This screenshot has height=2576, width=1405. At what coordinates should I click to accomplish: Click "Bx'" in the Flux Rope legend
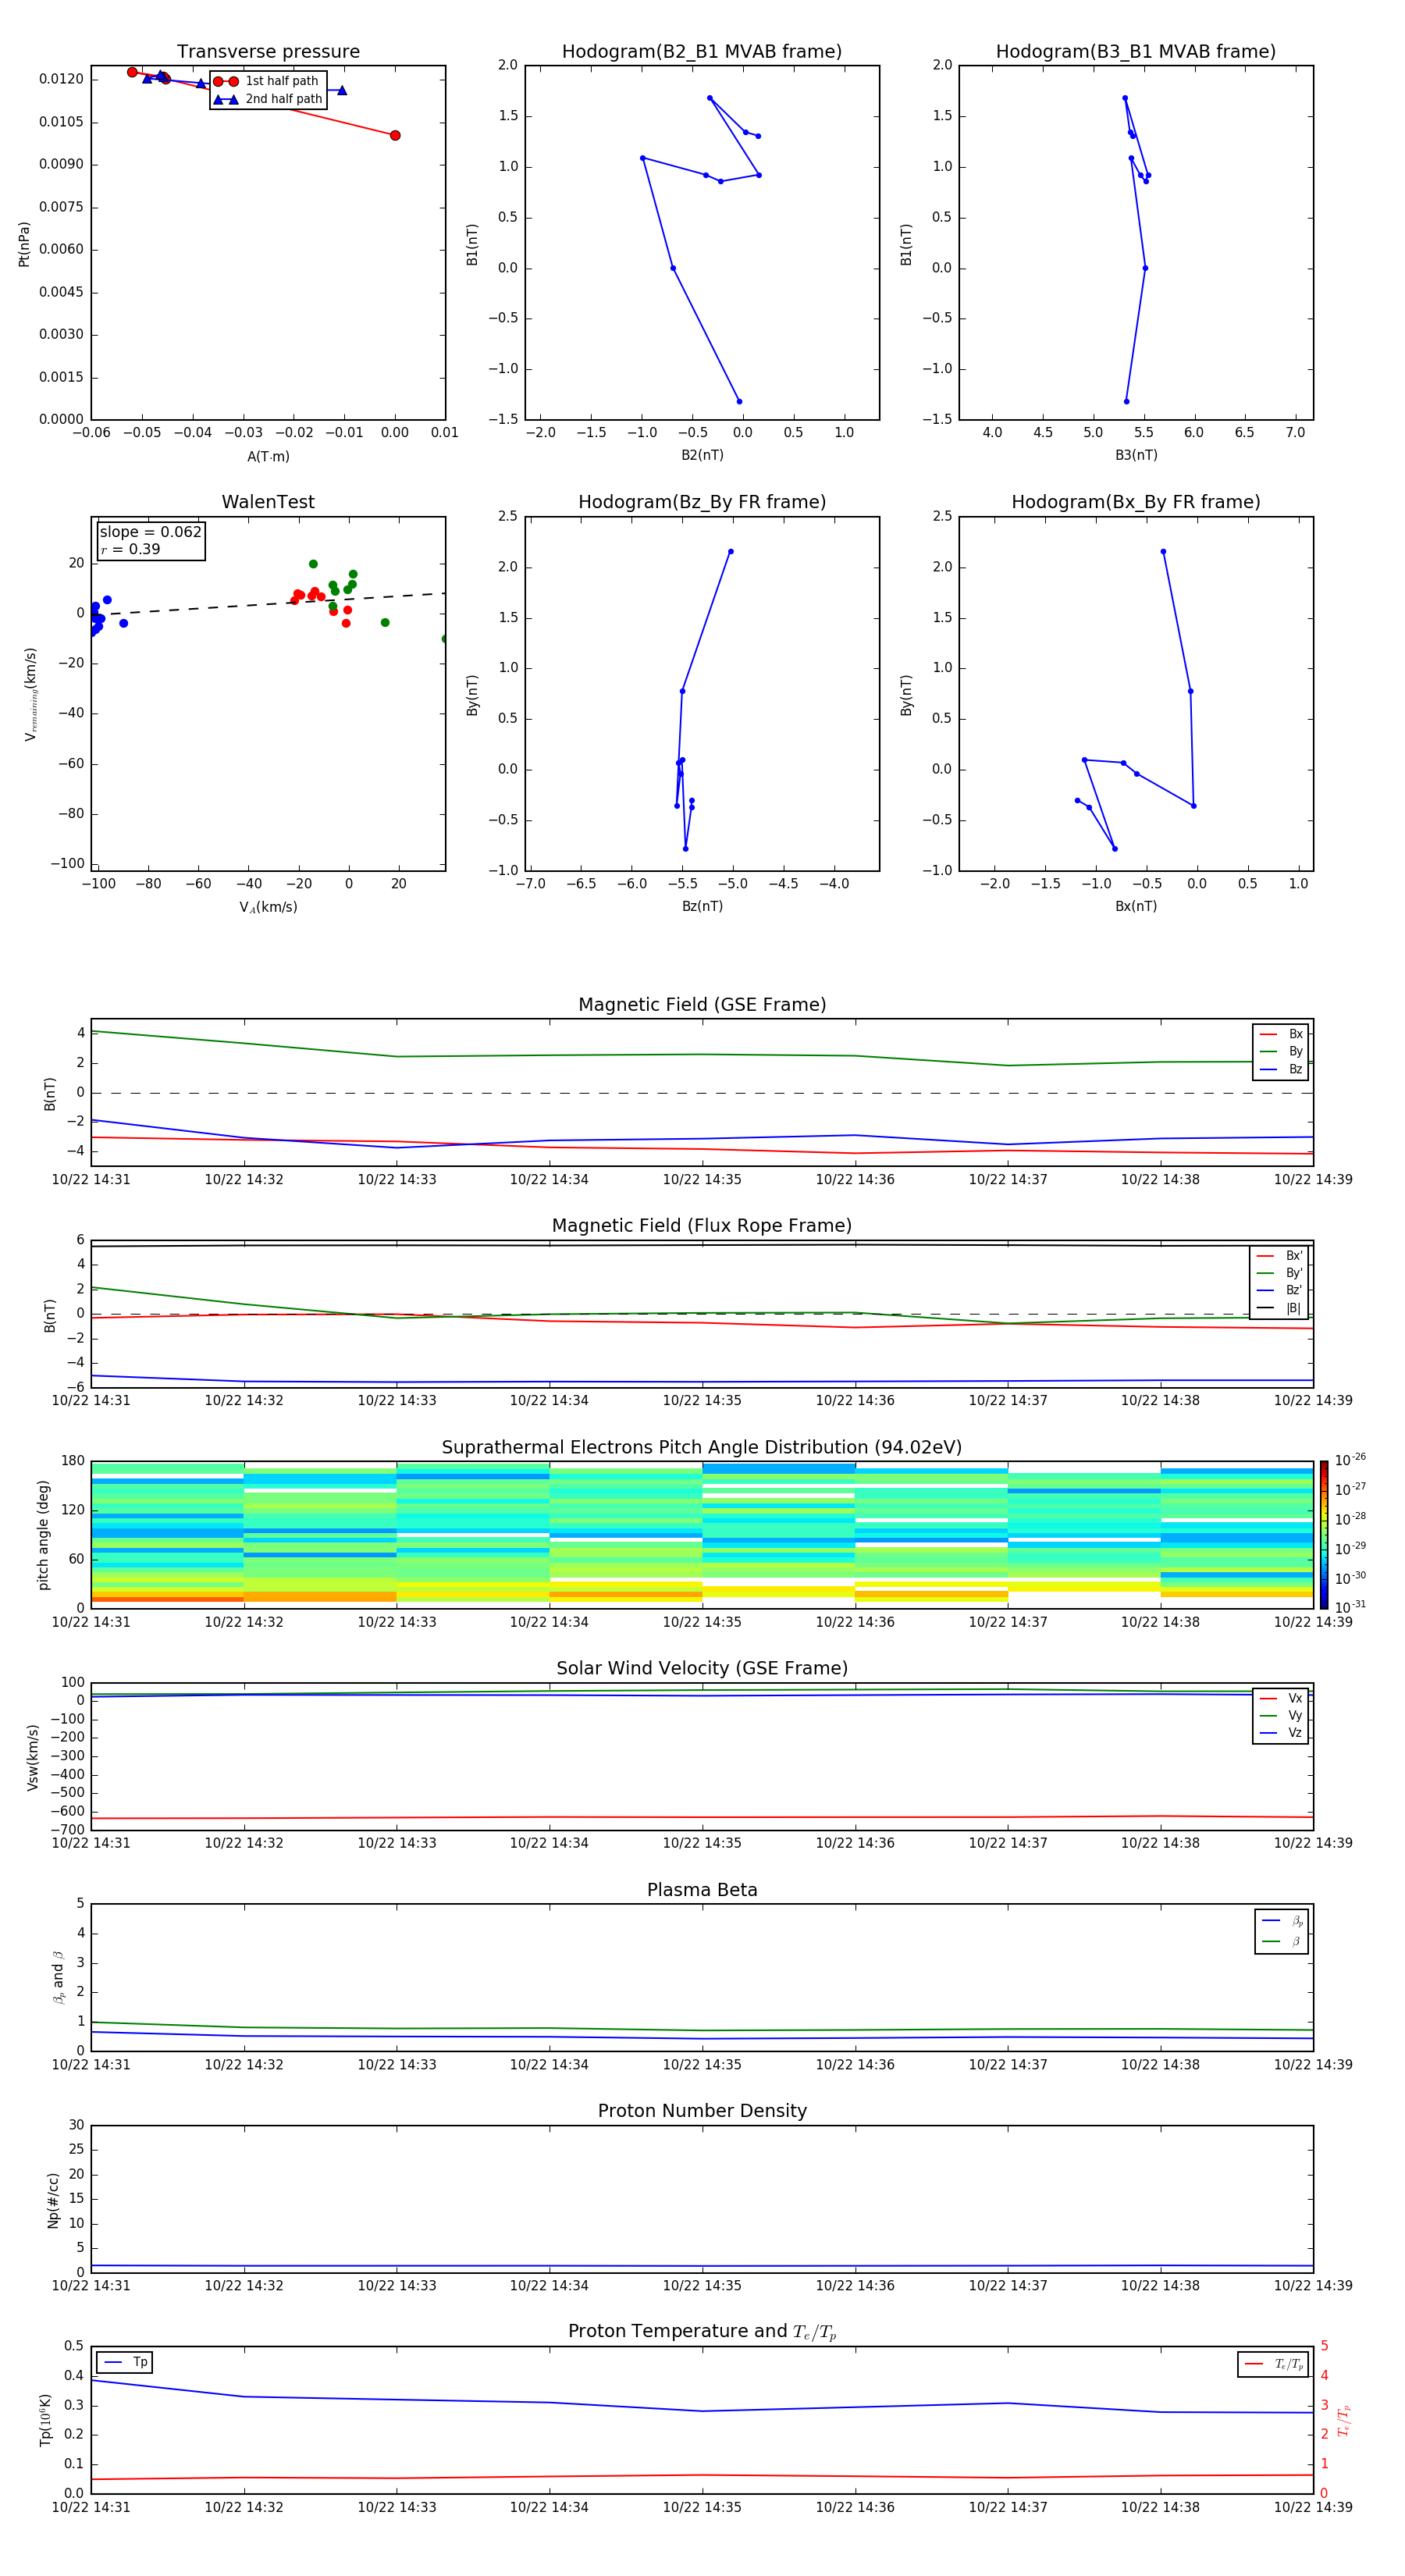pos(1294,1256)
